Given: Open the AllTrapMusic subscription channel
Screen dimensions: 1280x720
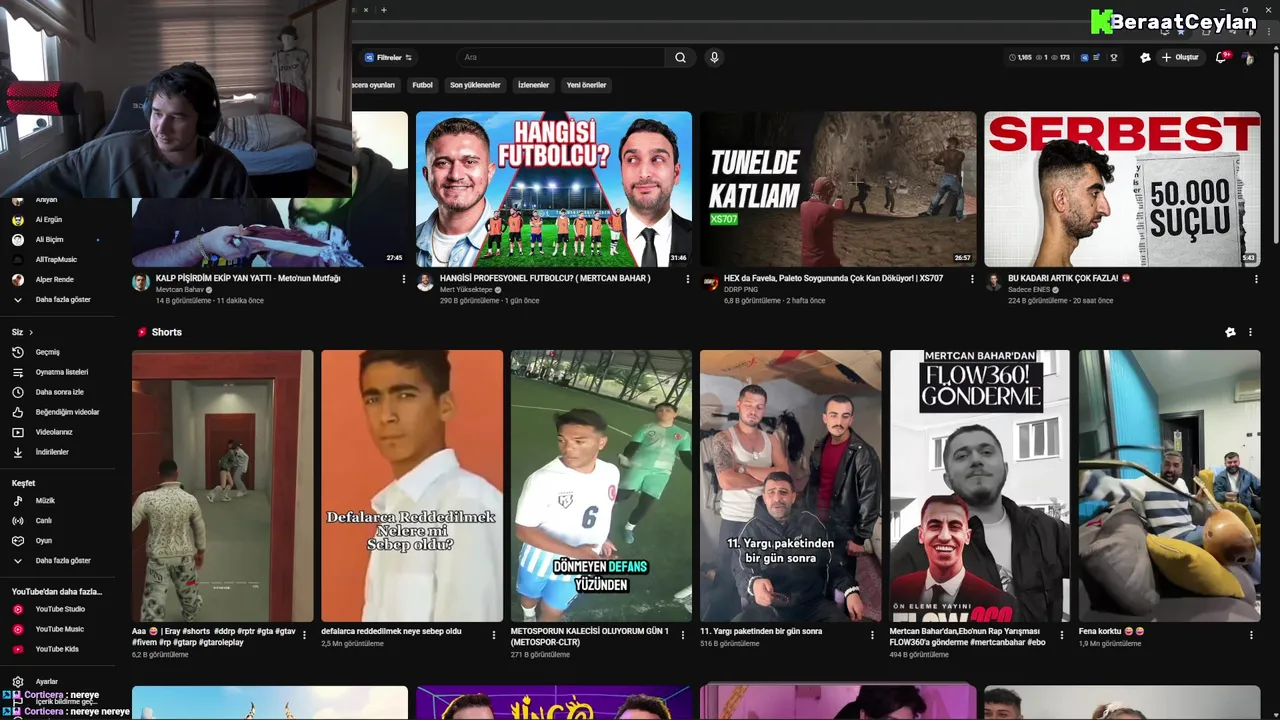Looking at the screenshot, I should pos(56,260).
